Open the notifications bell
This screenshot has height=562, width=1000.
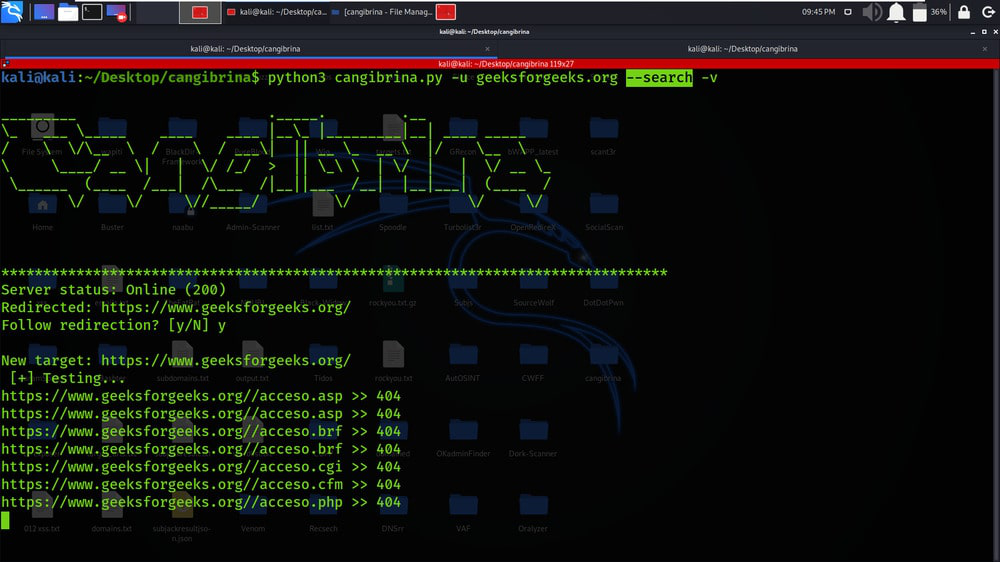(x=896, y=12)
